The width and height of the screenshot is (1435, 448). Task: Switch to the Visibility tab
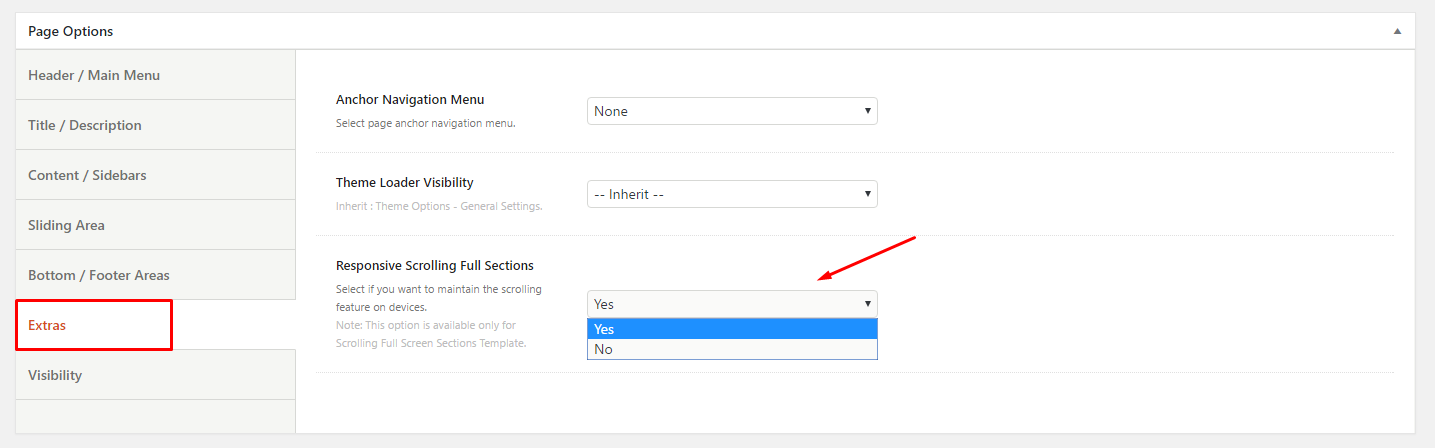point(156,375)
